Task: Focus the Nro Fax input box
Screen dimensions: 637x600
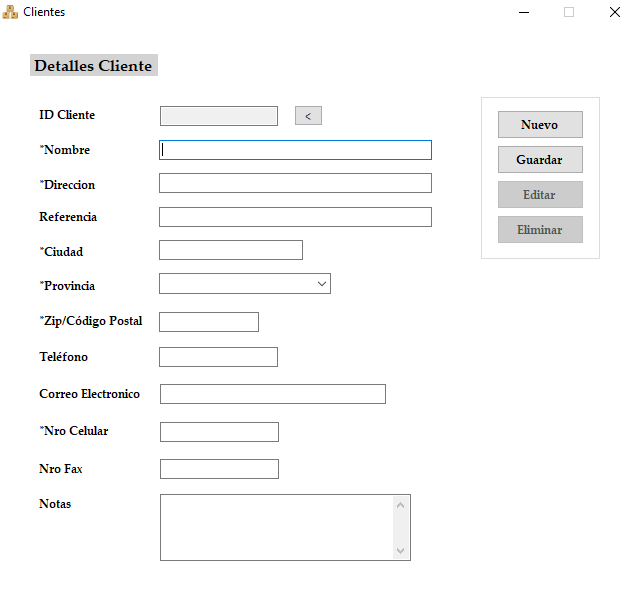Action: point(219,469)
